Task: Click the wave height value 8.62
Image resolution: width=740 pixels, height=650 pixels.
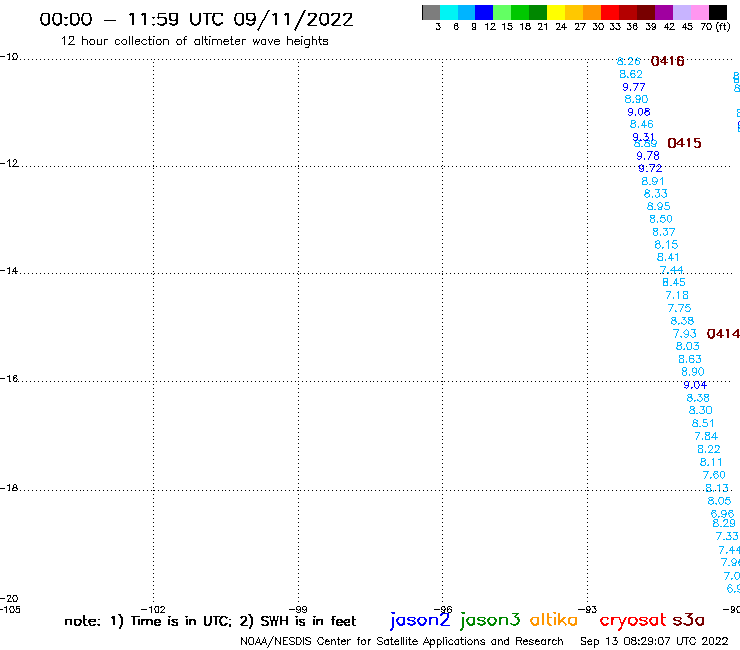Action: pyautogui.click(x=631, y=74)
